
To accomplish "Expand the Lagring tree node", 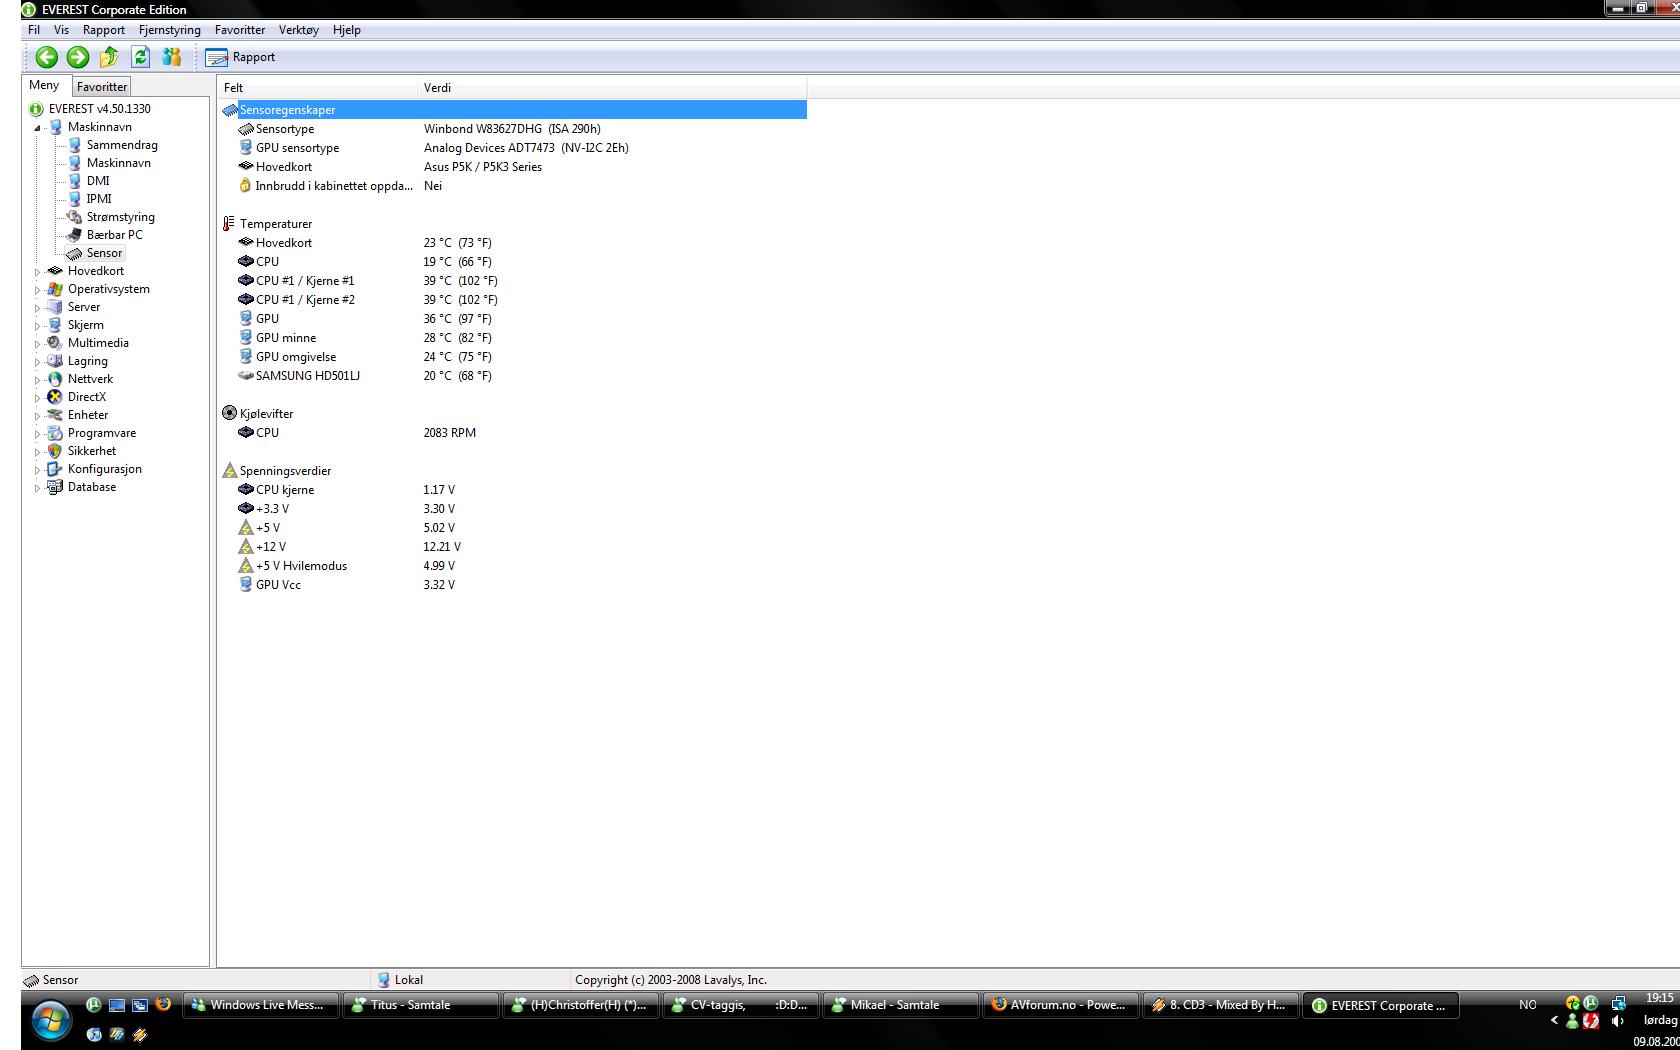I will [38, 362].
